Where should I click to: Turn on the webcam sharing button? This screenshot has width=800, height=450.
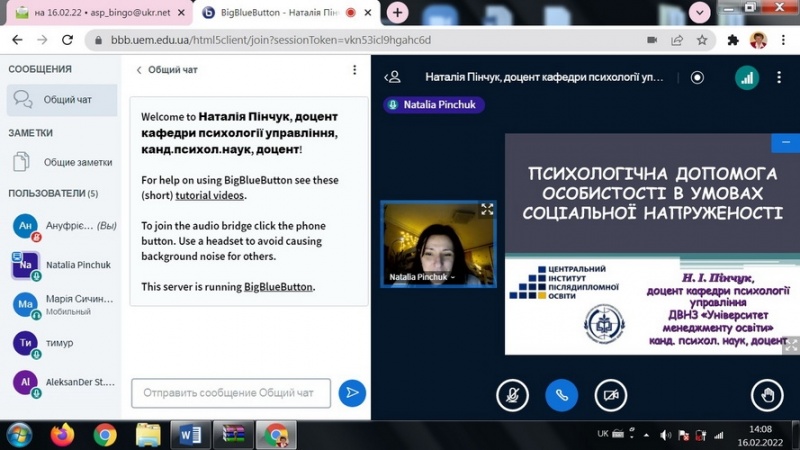click(610, 395)
